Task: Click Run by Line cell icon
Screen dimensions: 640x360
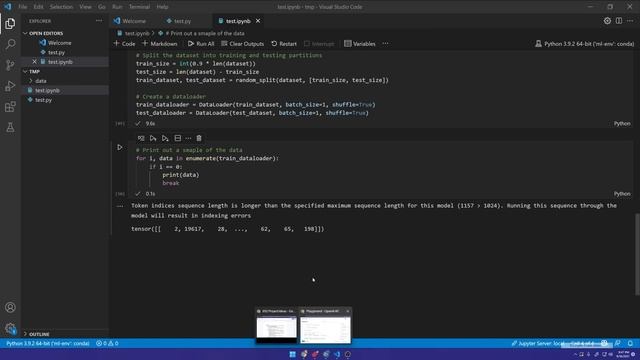Action: (141, 138)
